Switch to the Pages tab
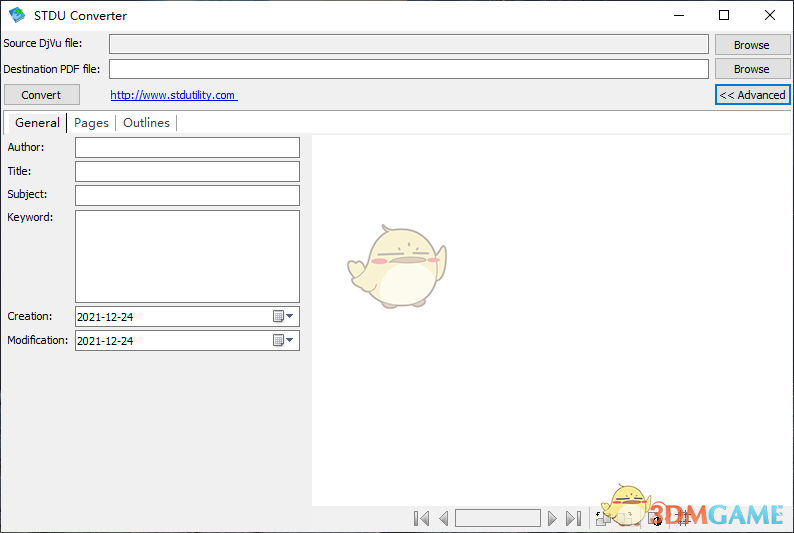 pos(91,122)
